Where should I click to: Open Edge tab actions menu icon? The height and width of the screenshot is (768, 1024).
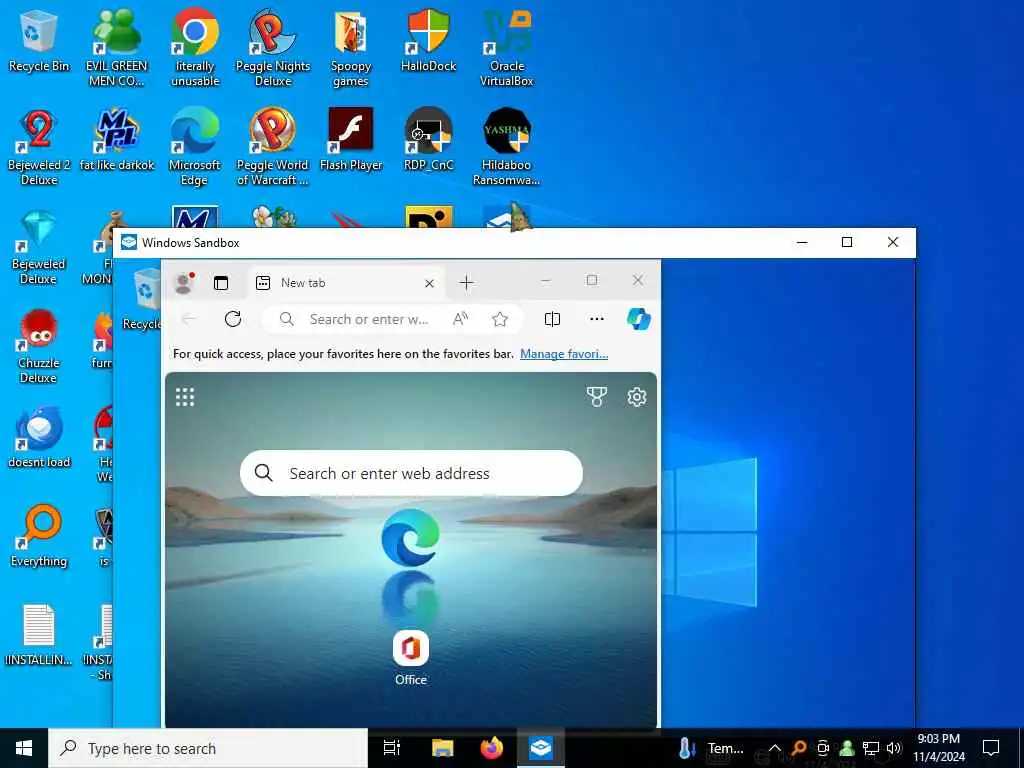coord(221,283)
